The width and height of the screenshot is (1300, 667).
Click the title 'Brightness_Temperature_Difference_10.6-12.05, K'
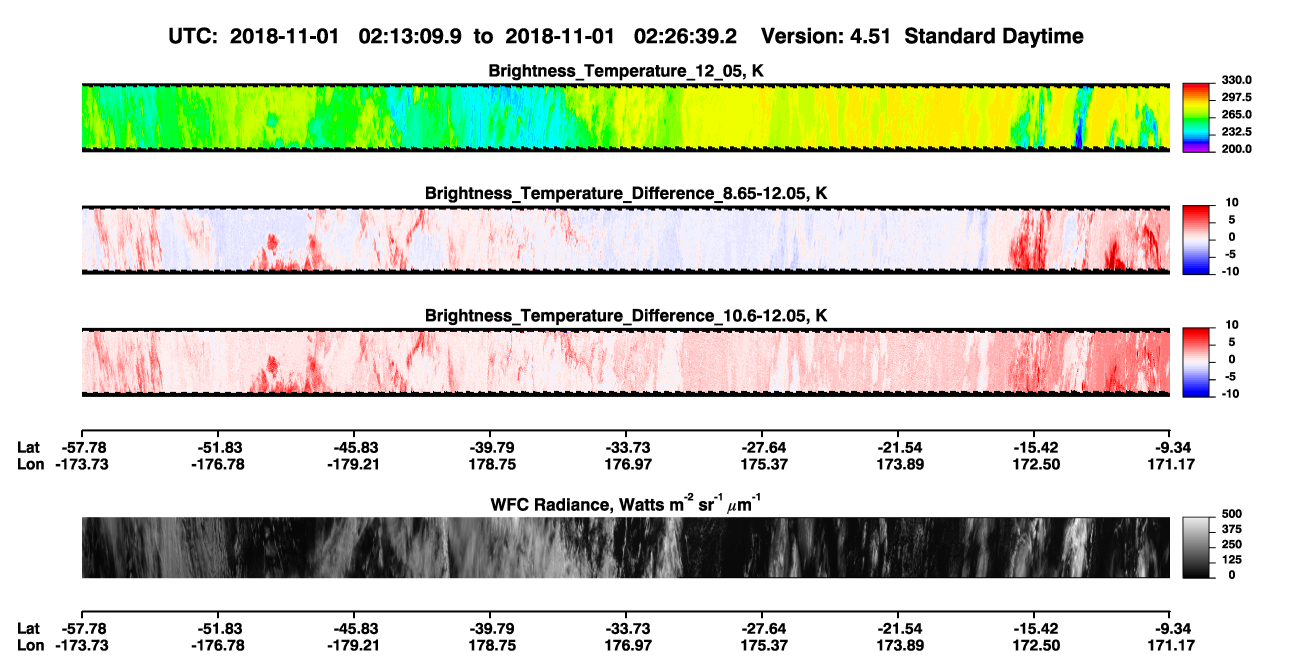tap(626, 316)
